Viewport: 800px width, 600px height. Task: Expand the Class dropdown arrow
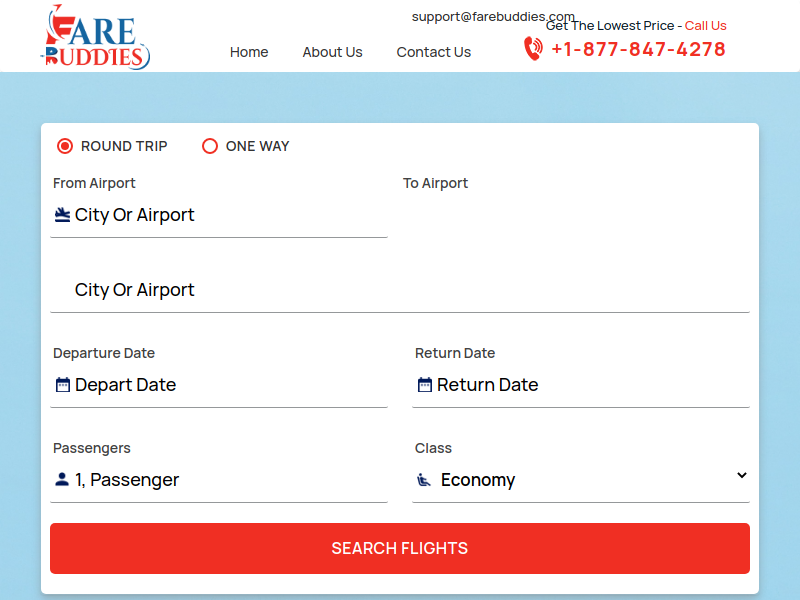[741, 476]
